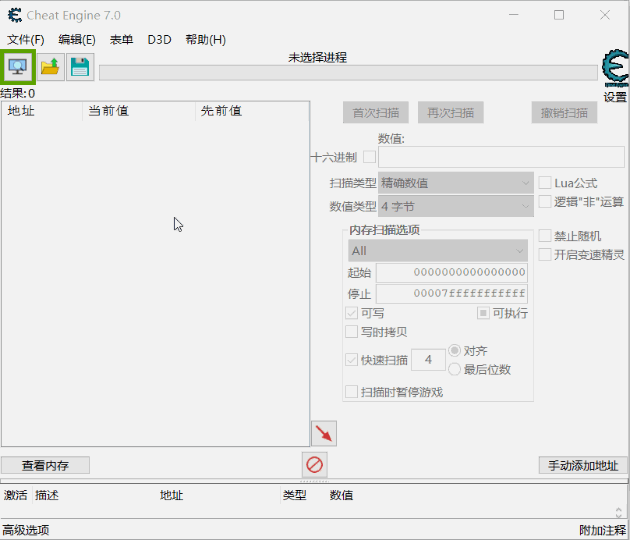Click the red clear list icon

coord(314,465)
